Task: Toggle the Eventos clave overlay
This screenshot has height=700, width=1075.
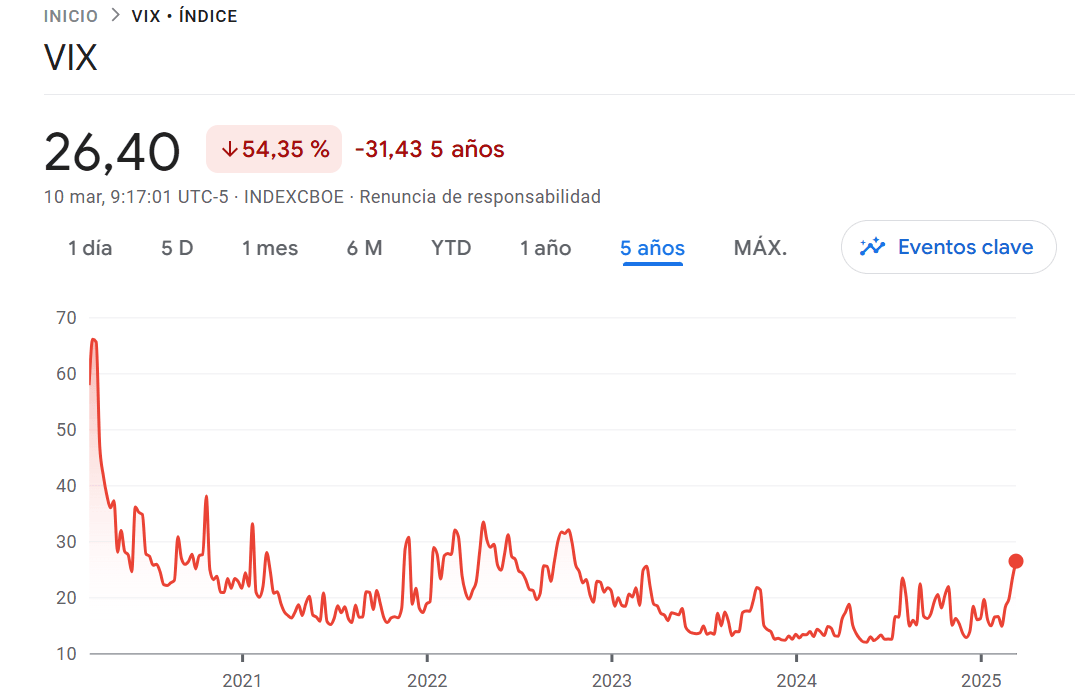Action: 948,246
